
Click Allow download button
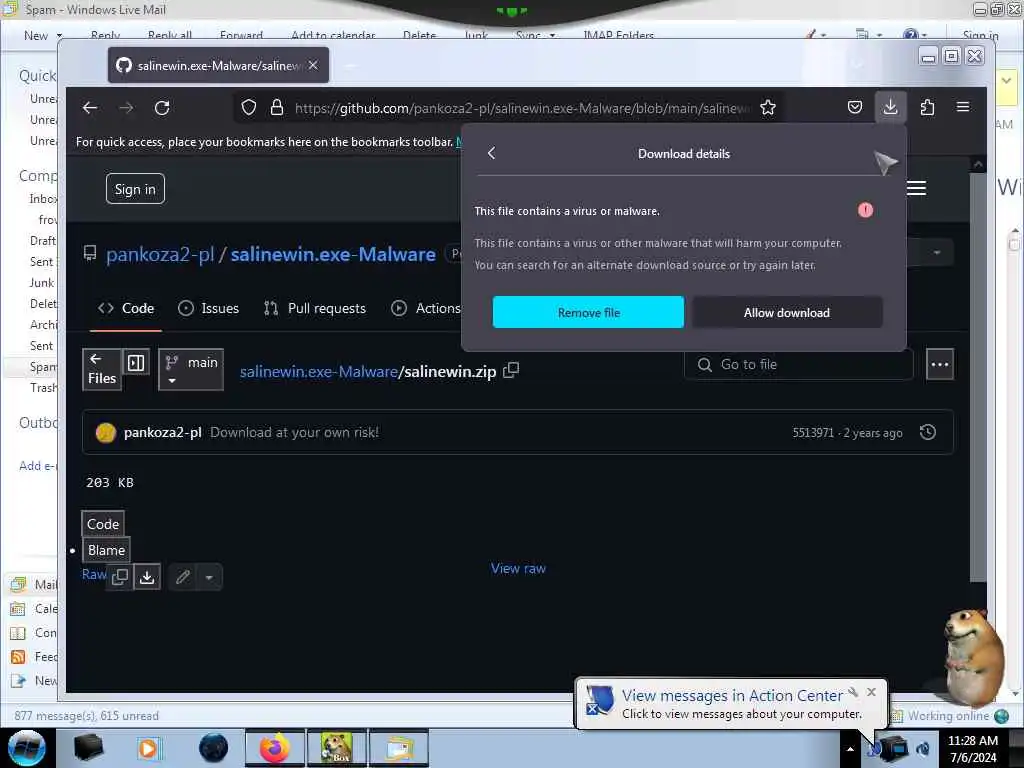pyautogui.click(x=787, y=312)
